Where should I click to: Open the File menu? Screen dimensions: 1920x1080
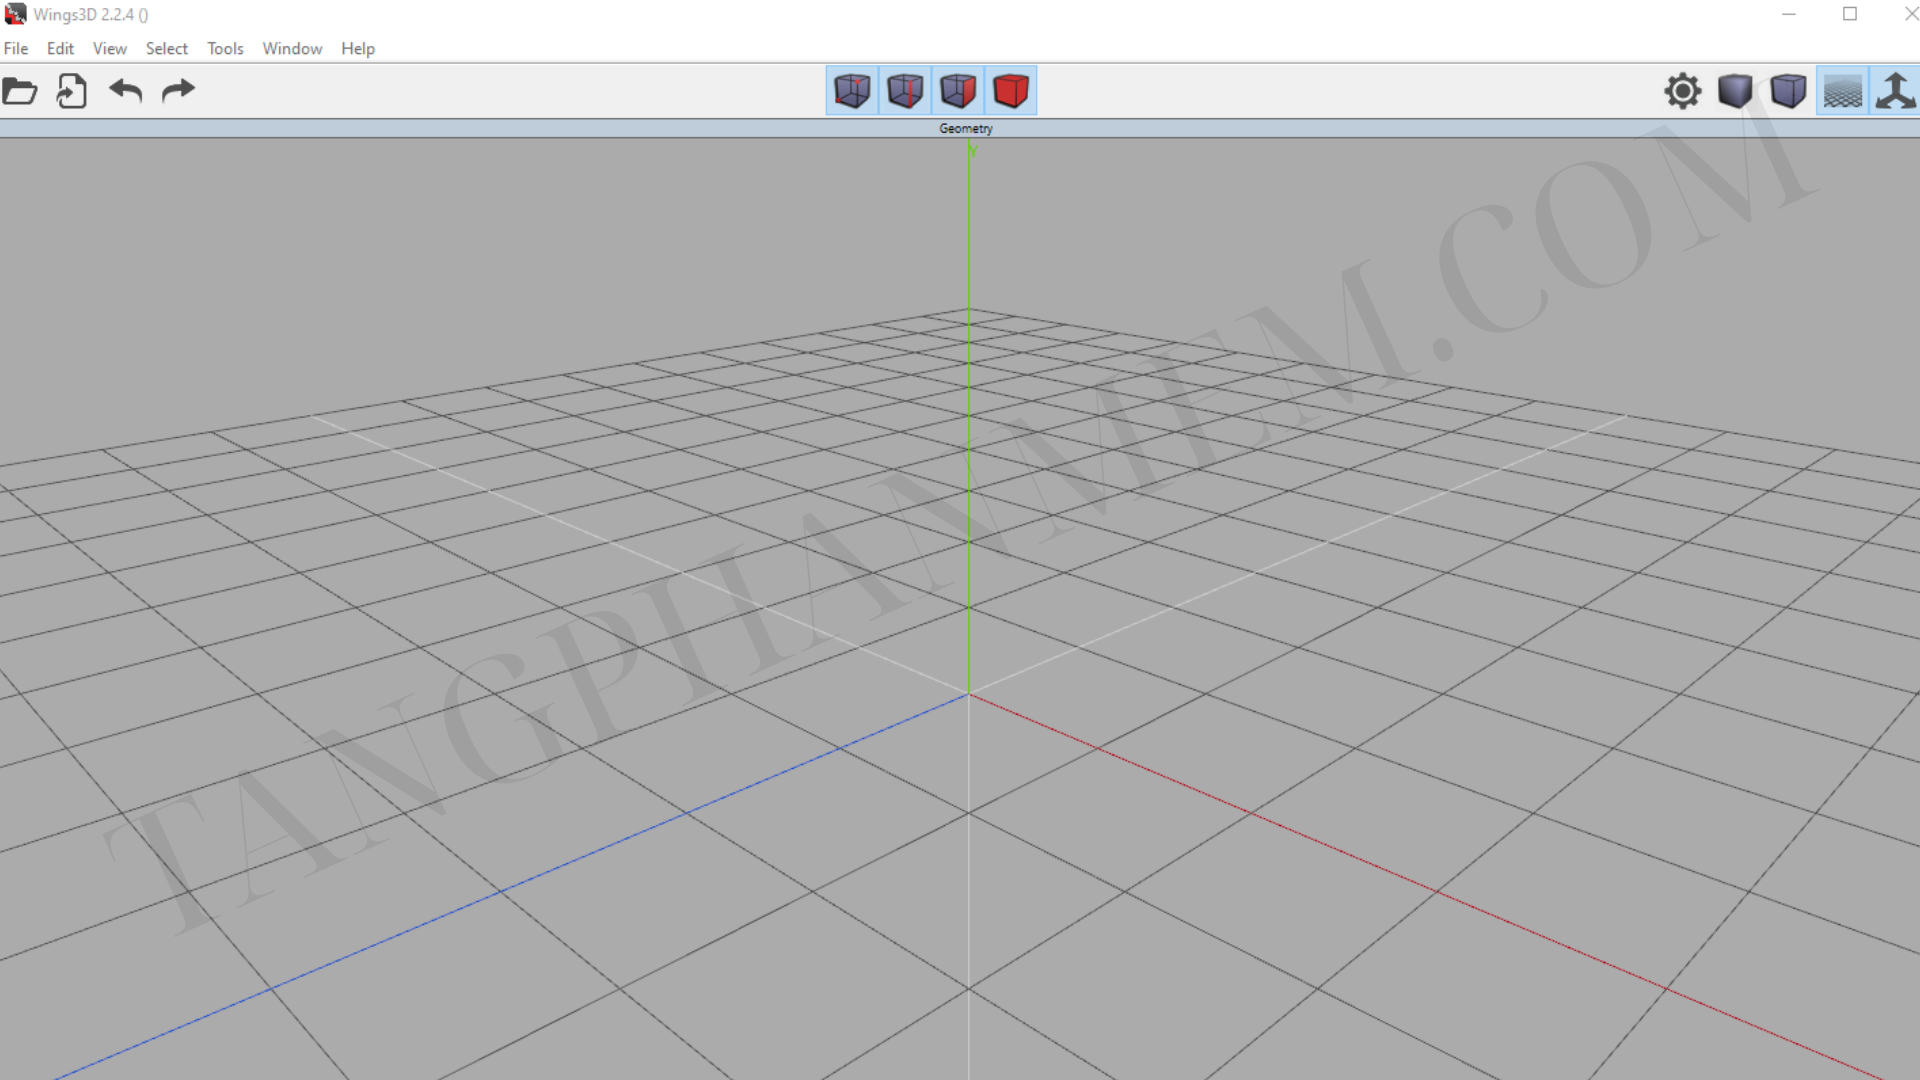click(x=16, y=48)
